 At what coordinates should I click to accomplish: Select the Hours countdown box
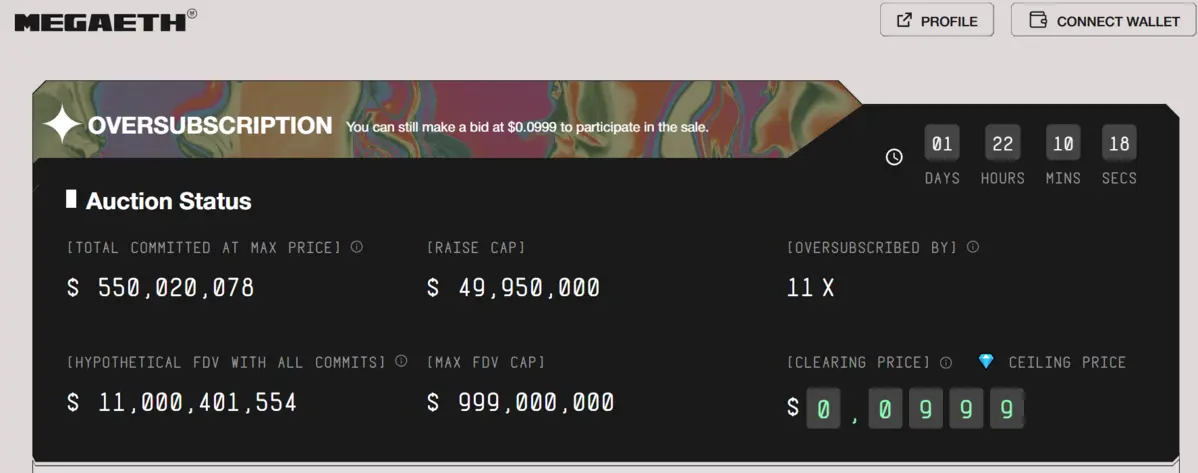click(1002, 144)
